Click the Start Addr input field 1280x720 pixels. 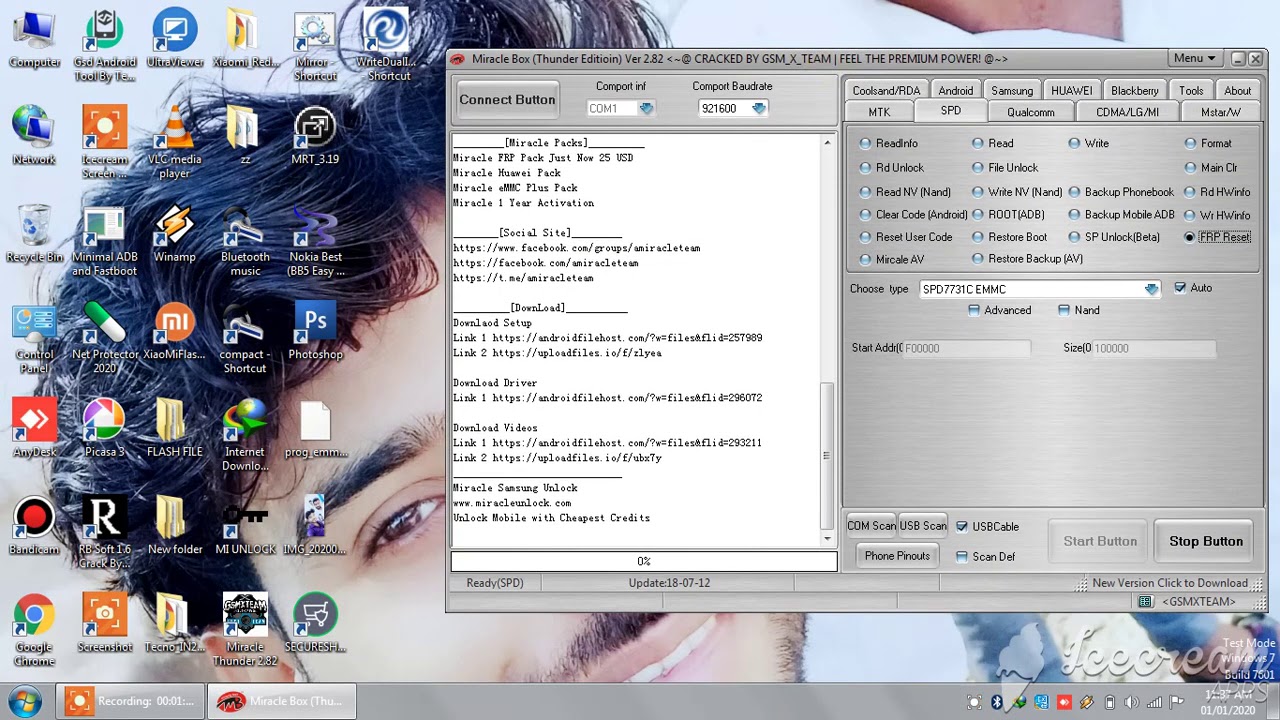click(965, 348)
